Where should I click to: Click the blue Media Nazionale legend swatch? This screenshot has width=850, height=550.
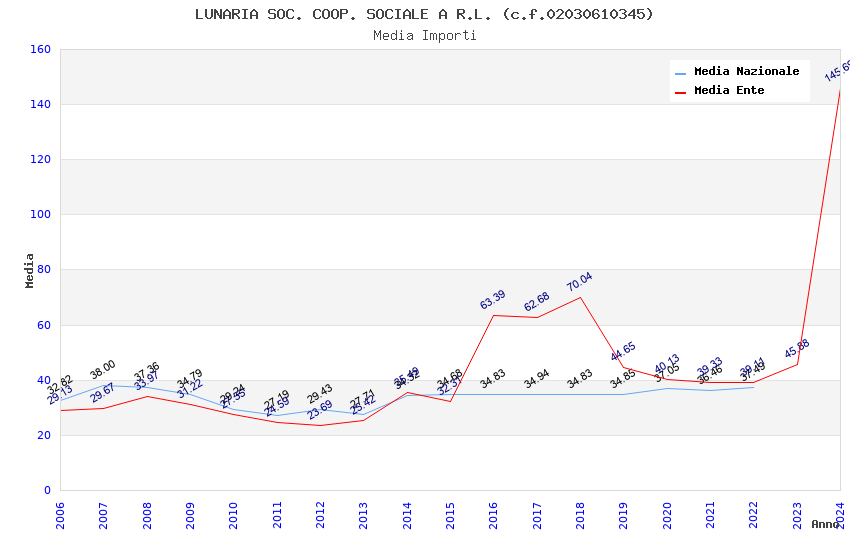[x=680, y=73]
